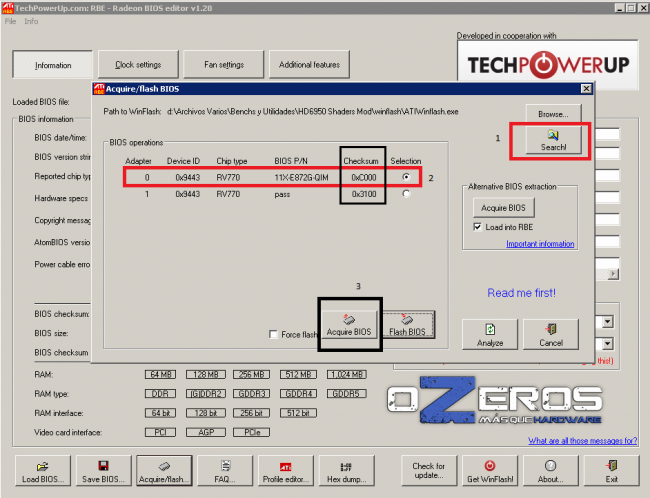Uncheck the Load into RBE checkbox
This screenshot has height=498, width=650.
pyautogui.click(x=478, y=227)
